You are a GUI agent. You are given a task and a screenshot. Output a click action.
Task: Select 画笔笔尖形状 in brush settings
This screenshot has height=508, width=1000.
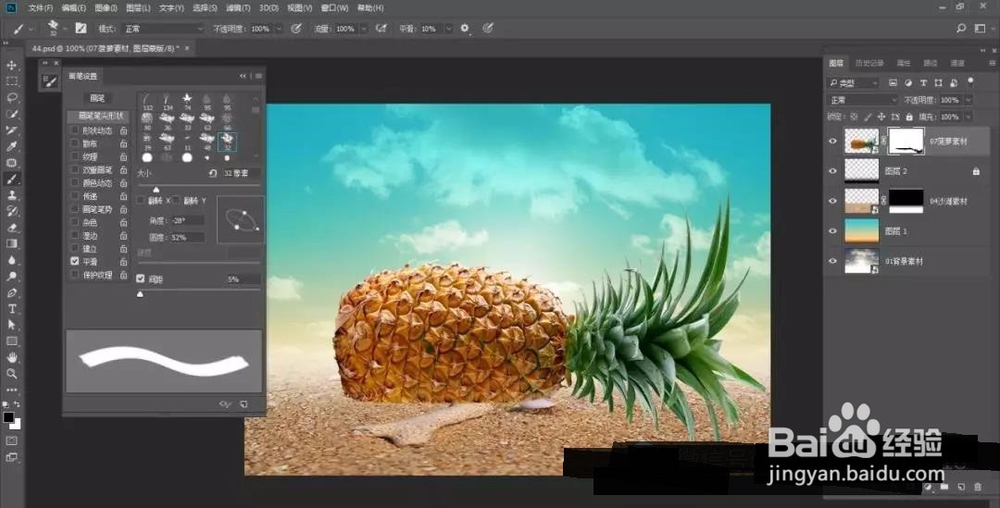click(x=98, y=117)
